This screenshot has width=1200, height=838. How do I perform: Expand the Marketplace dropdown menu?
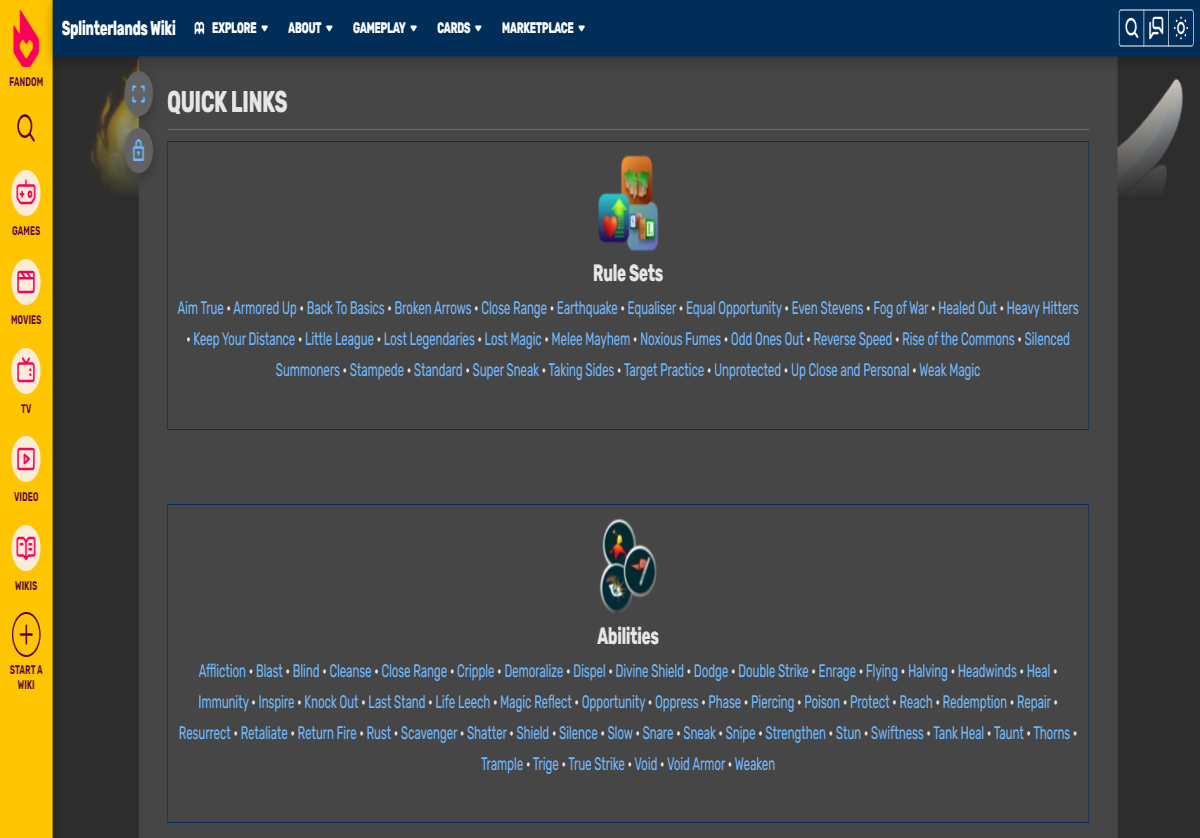pyautogui.click(x=543, y=28)
